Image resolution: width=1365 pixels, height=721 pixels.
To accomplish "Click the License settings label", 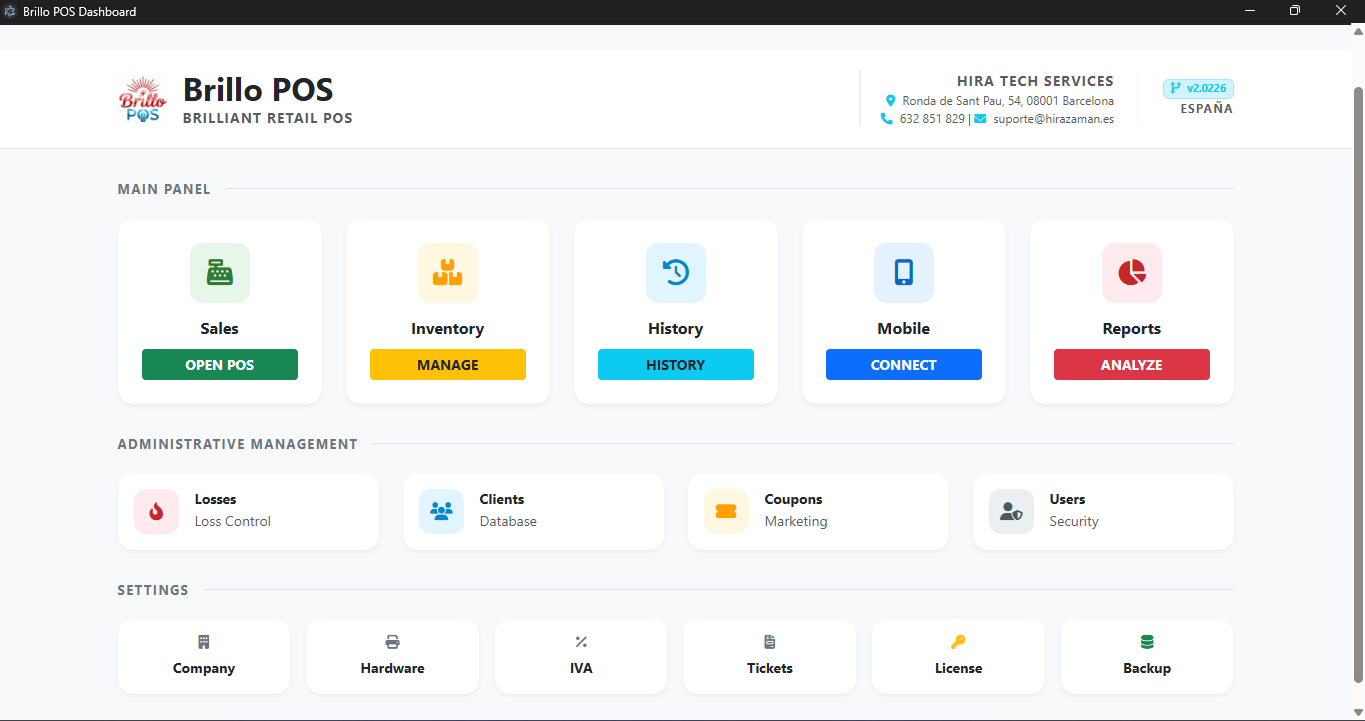I will click(x=958, y=668).
